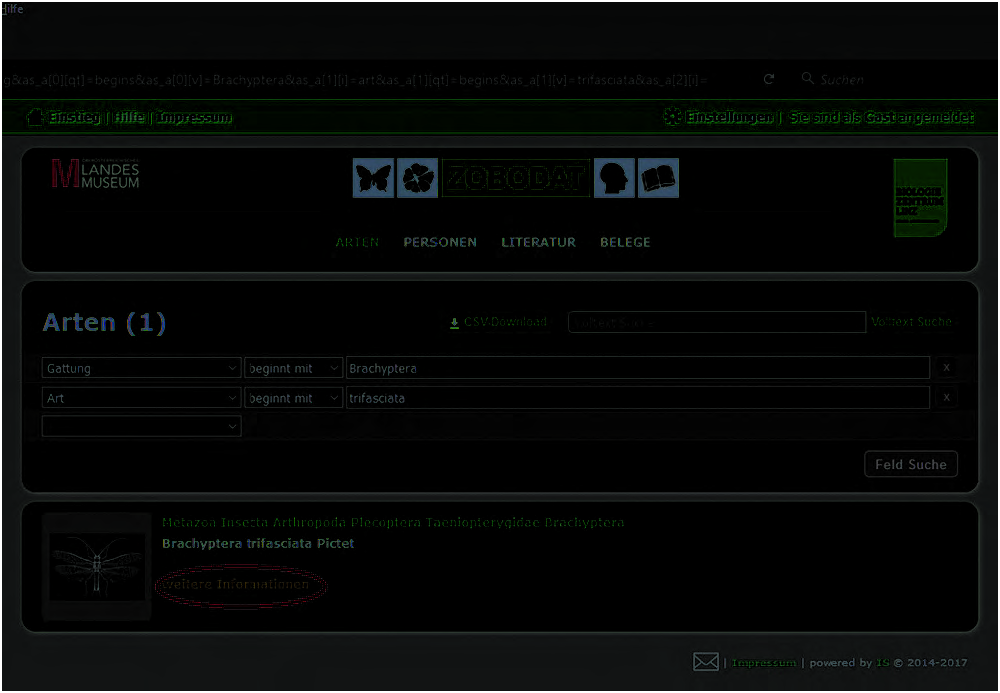
Task: Click the Biologiezentrum Linz logo
Action: 919,197
